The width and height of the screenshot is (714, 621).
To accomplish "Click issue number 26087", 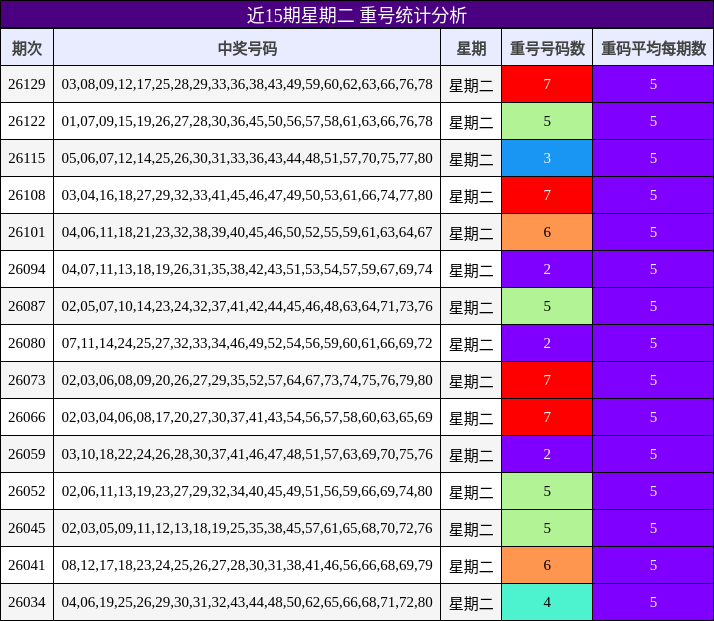I will [27, 306].
